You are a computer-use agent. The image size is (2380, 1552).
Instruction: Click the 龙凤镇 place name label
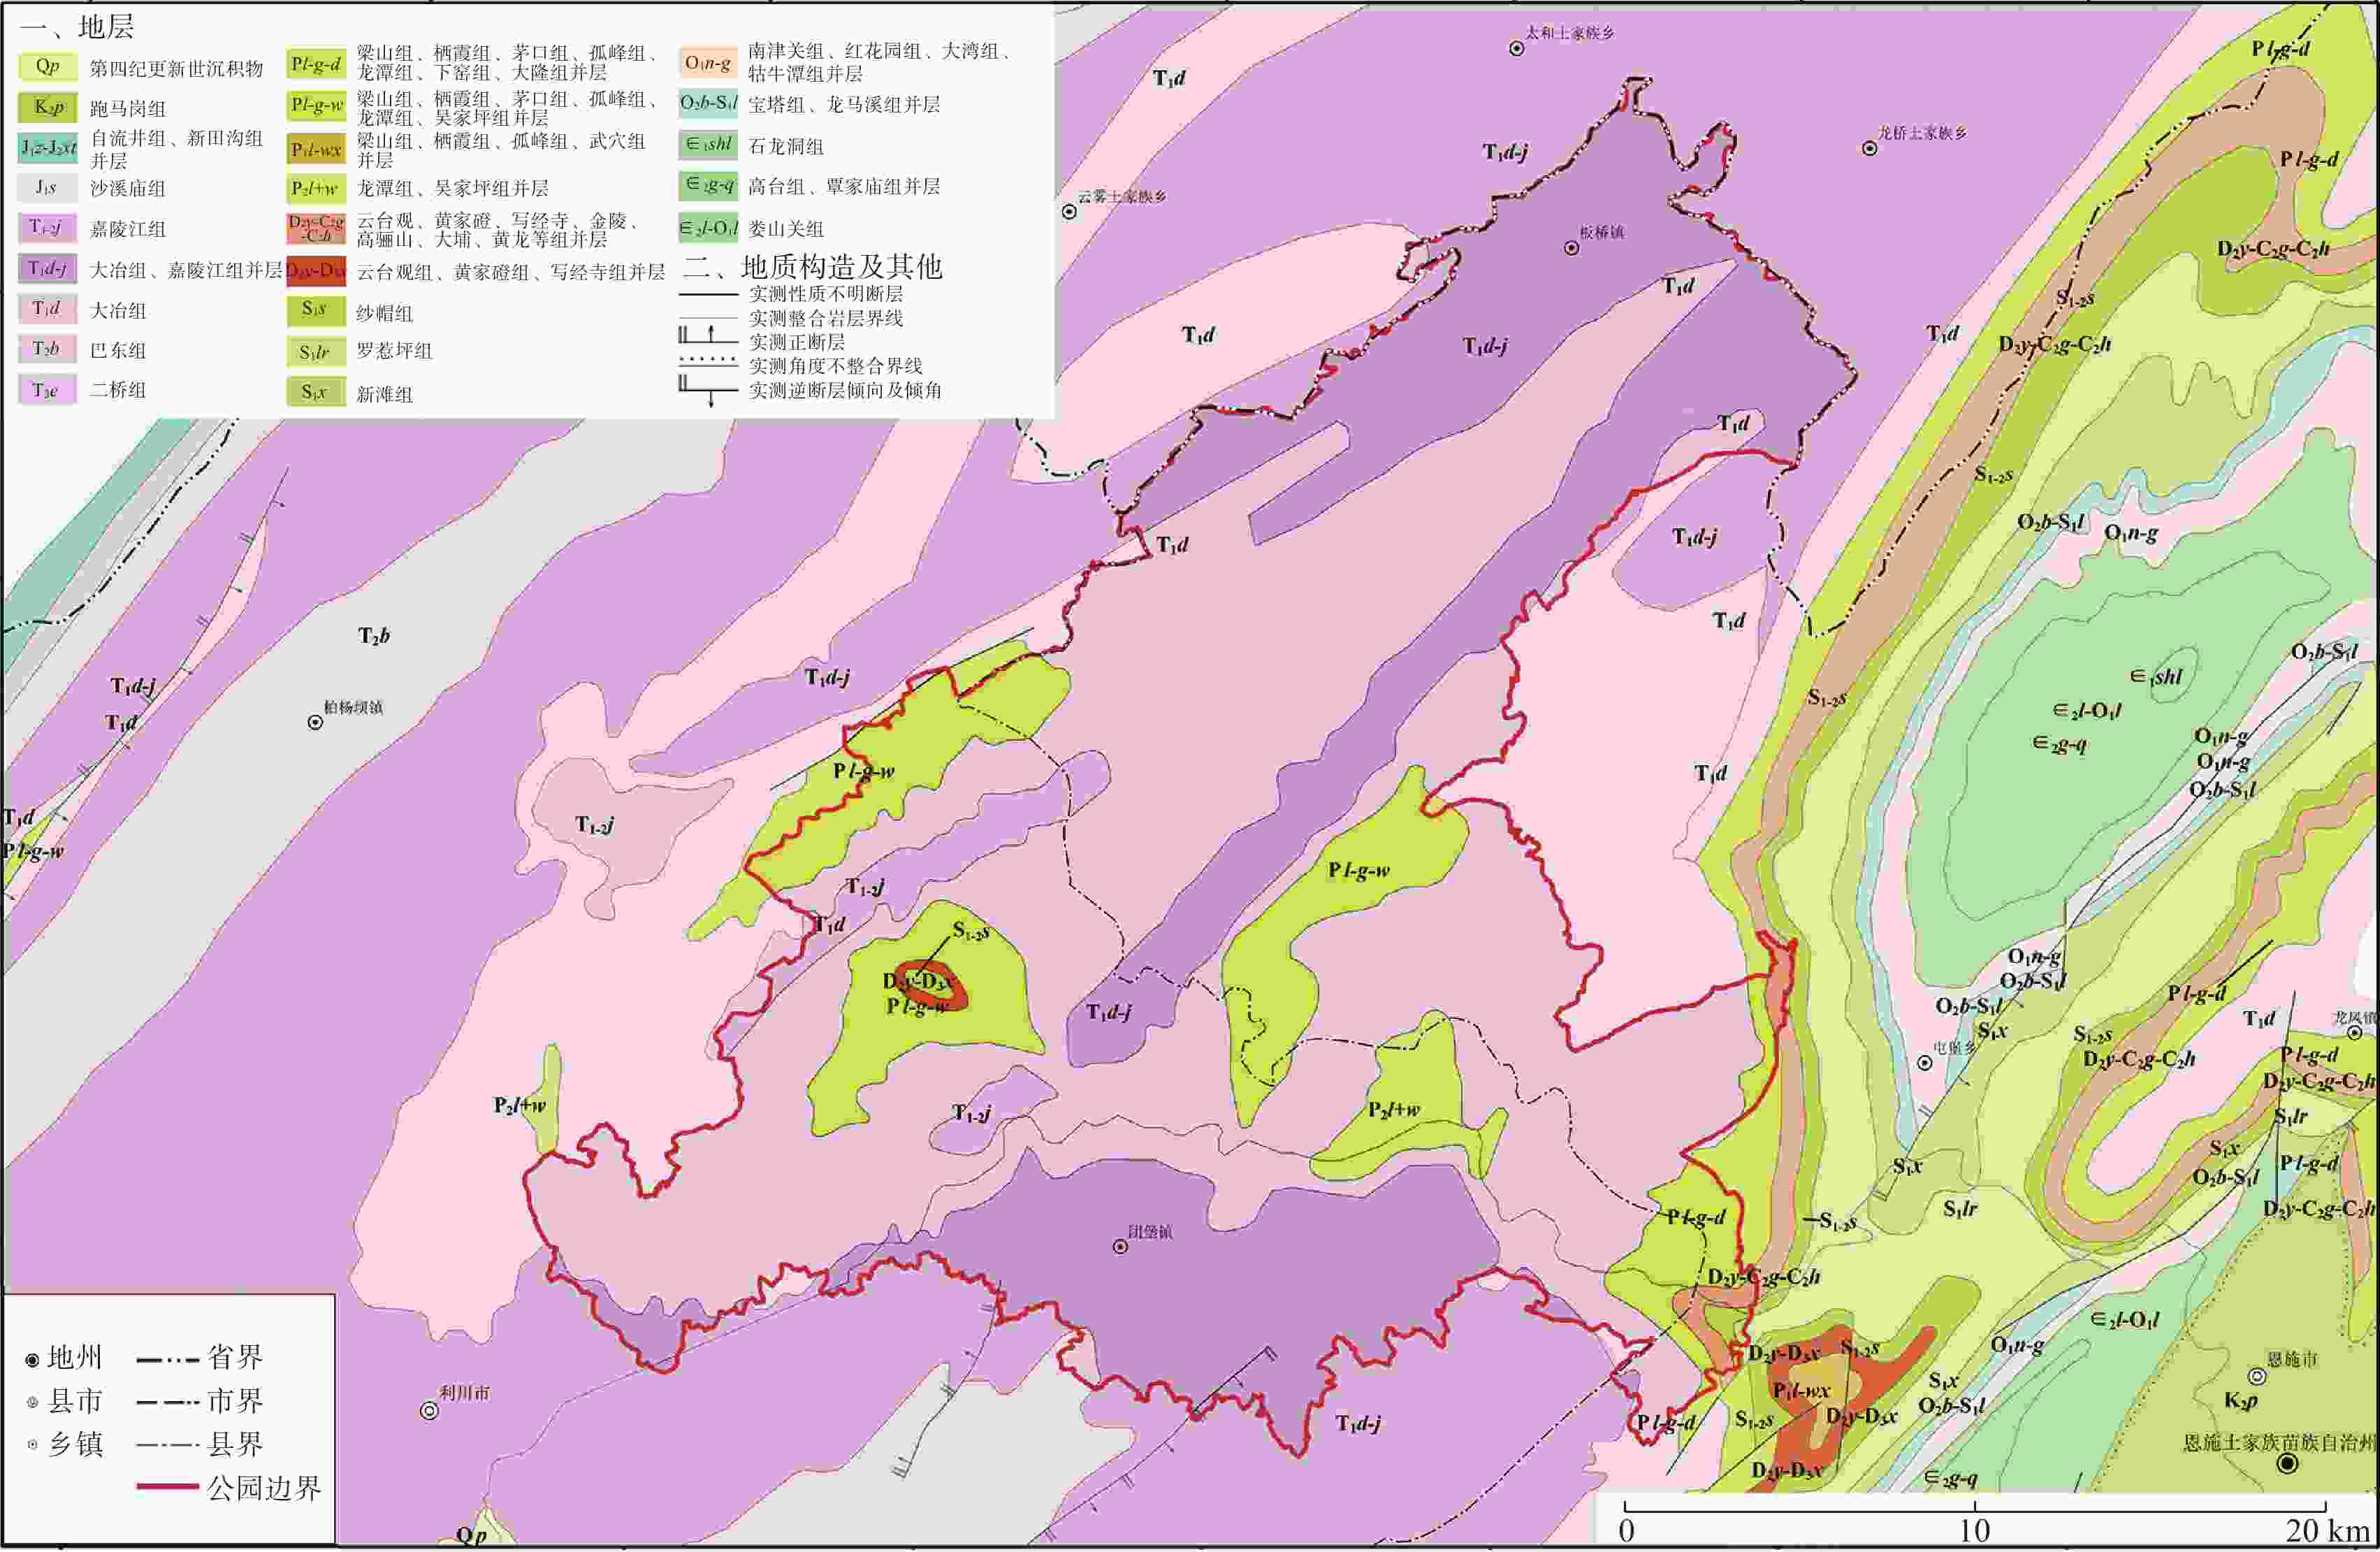(2354, 1018)
